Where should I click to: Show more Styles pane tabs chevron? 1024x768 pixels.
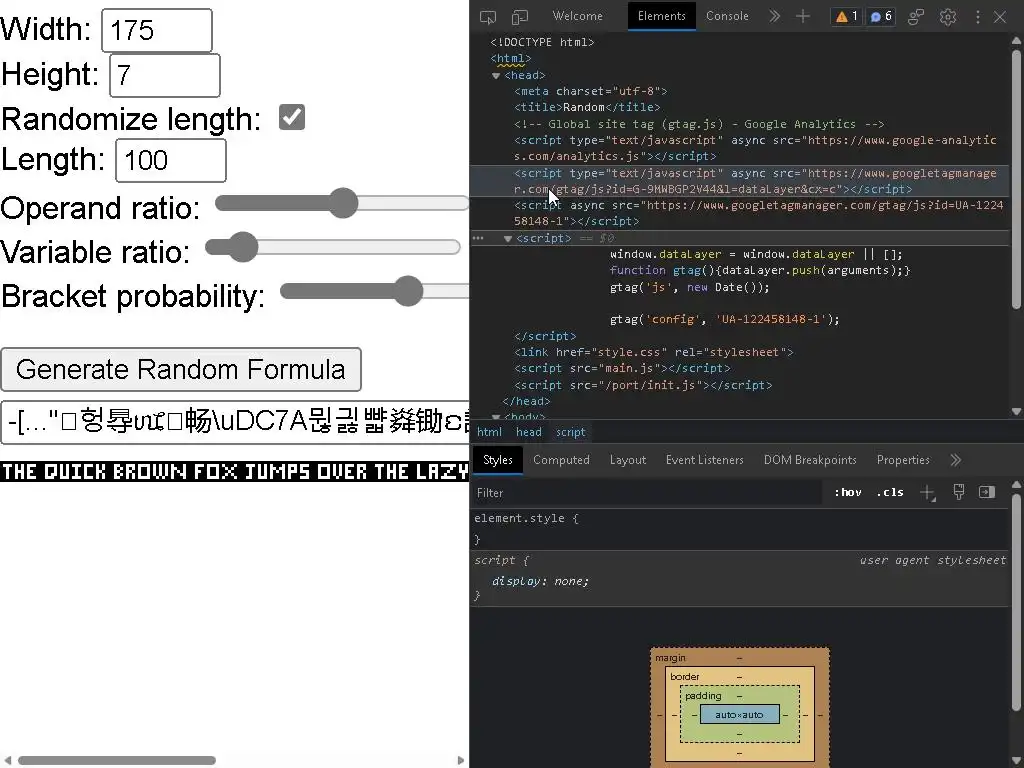point(955,460)
